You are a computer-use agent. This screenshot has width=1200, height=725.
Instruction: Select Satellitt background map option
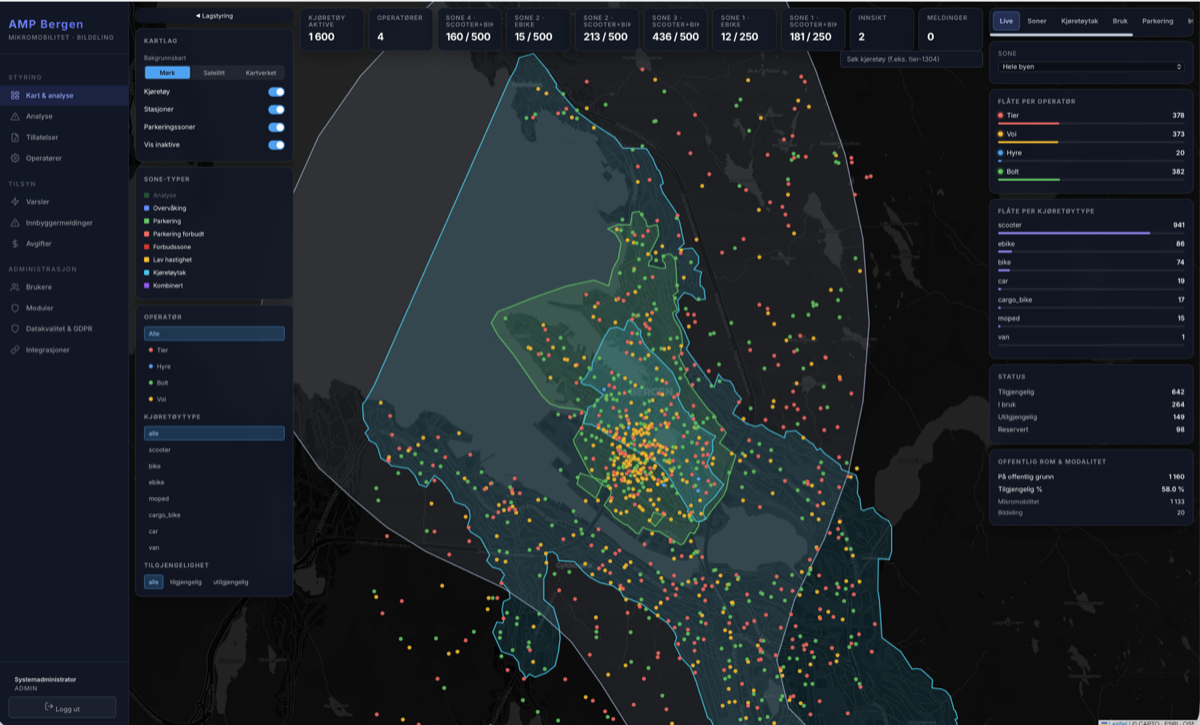[214, 73]
